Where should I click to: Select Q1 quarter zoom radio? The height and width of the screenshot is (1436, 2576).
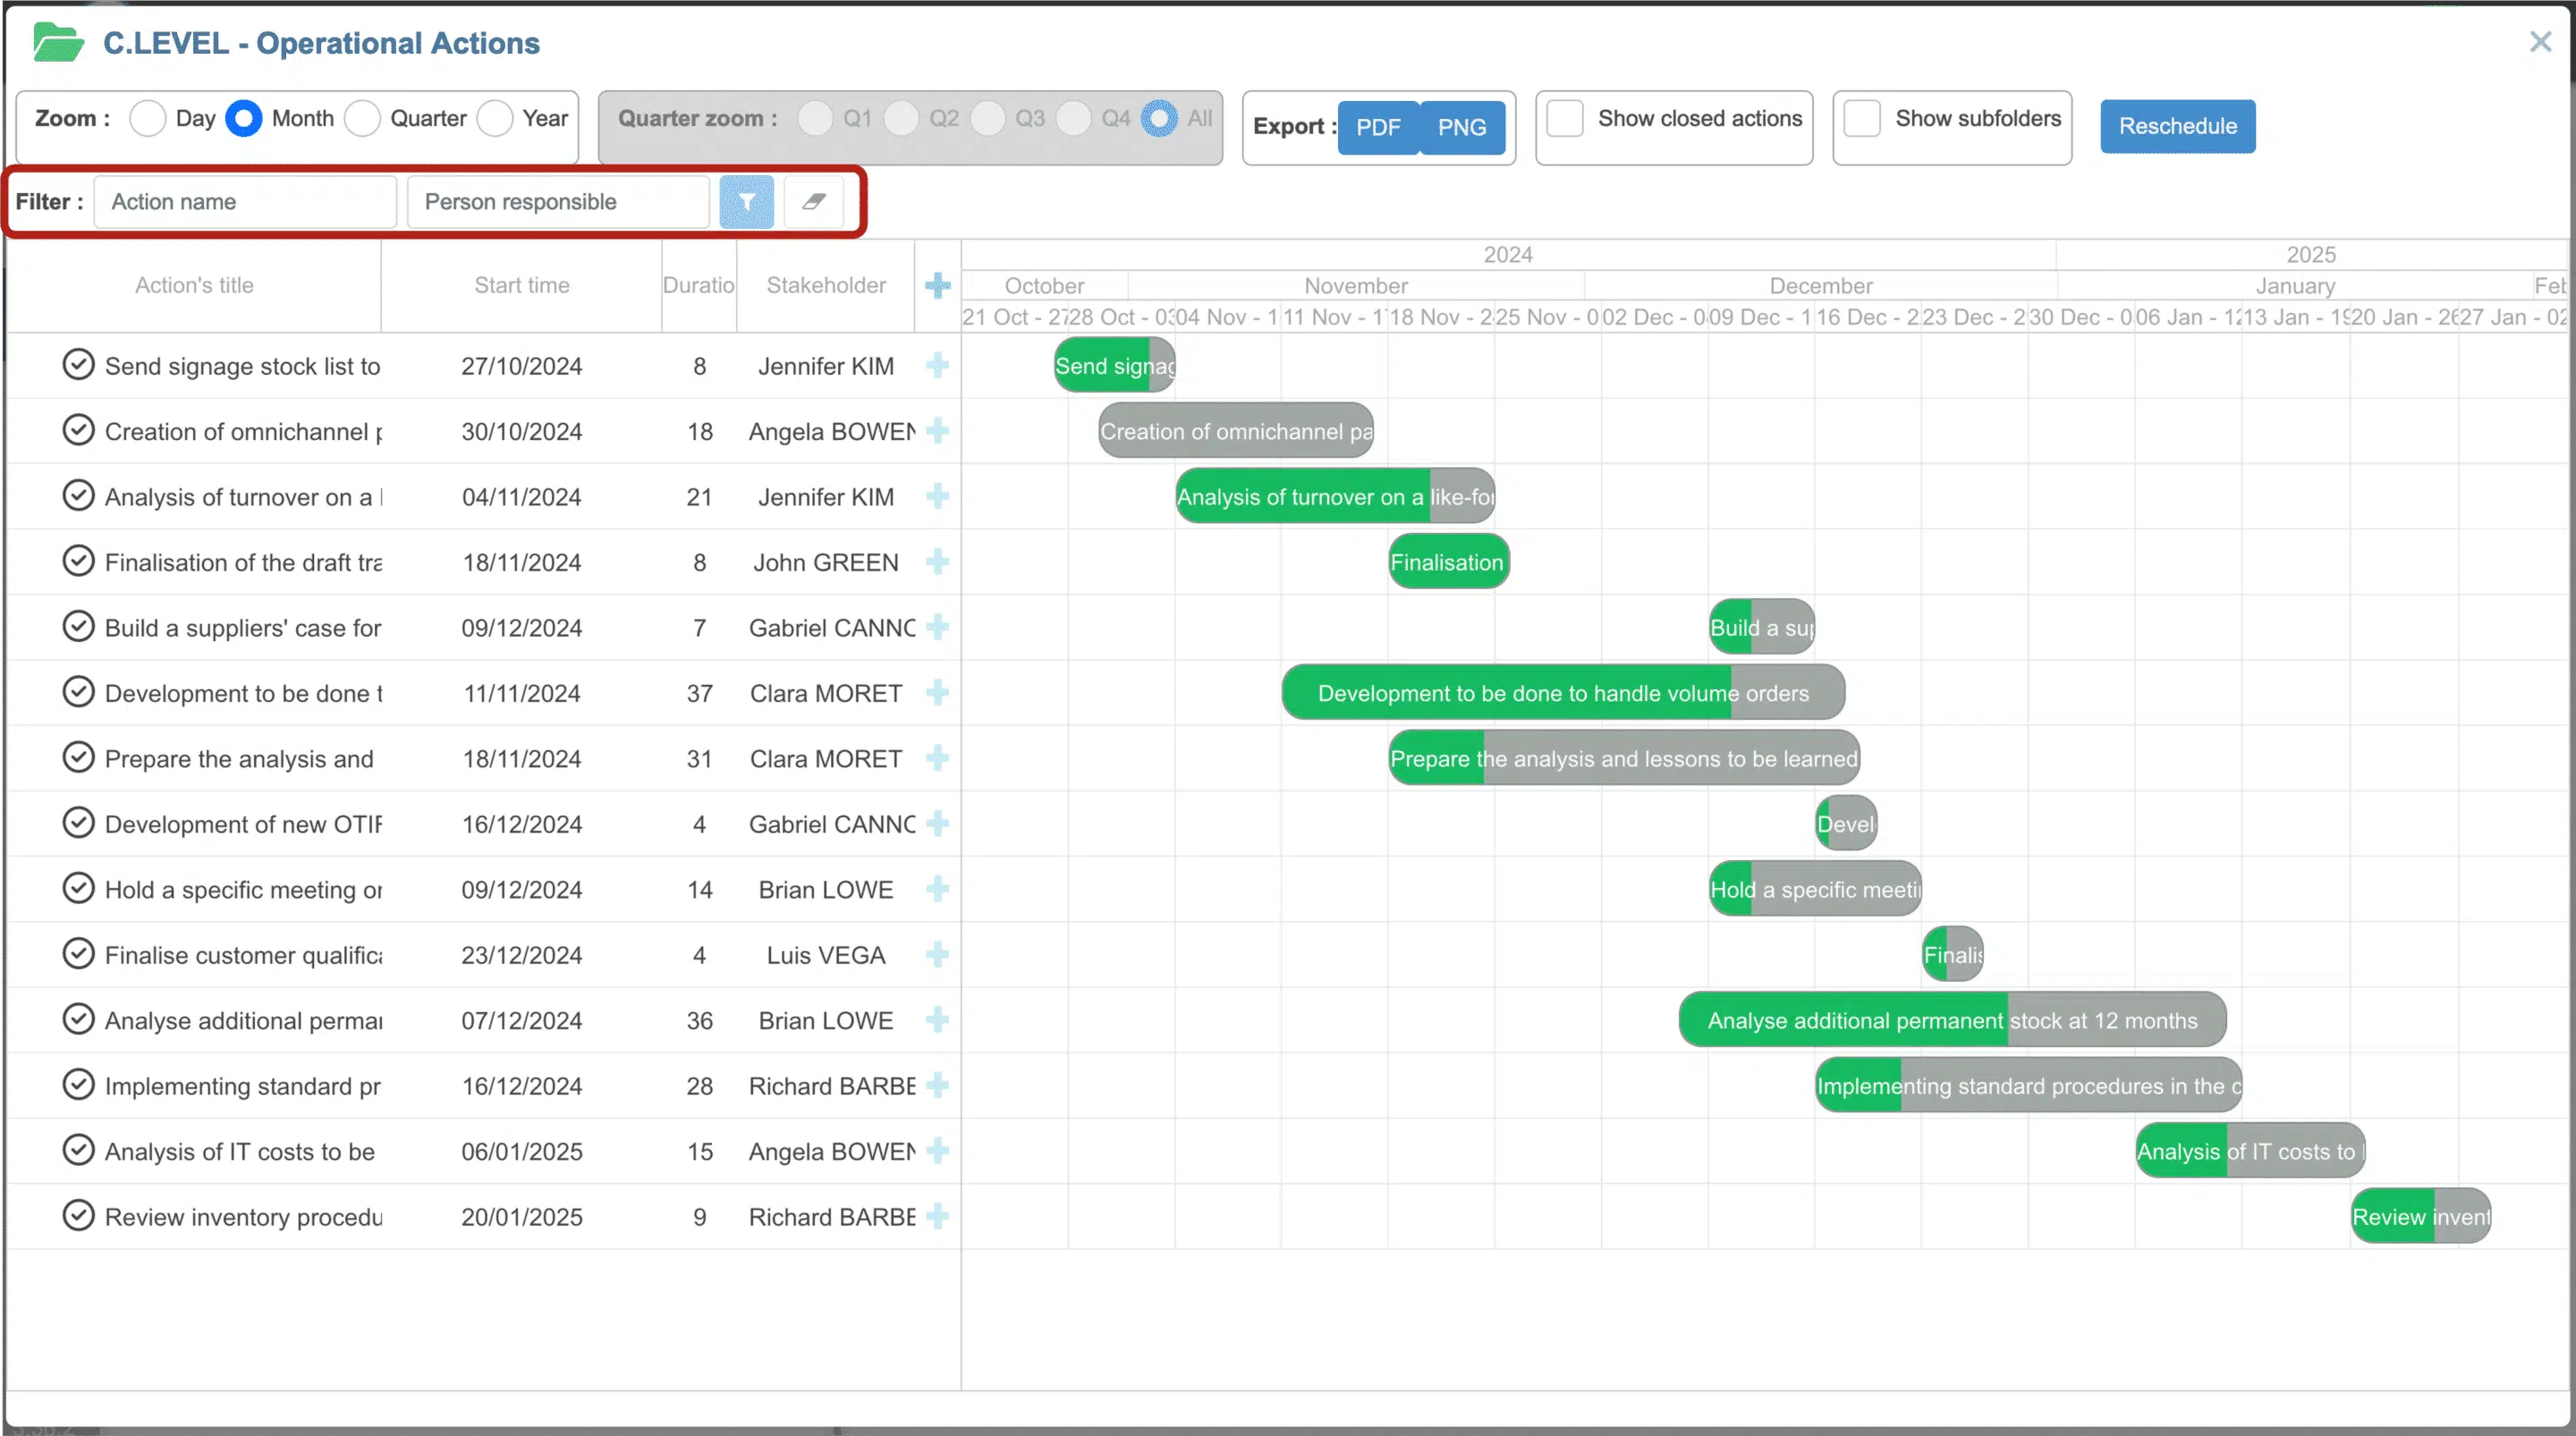pyautogui.click(x=815, y=119)
